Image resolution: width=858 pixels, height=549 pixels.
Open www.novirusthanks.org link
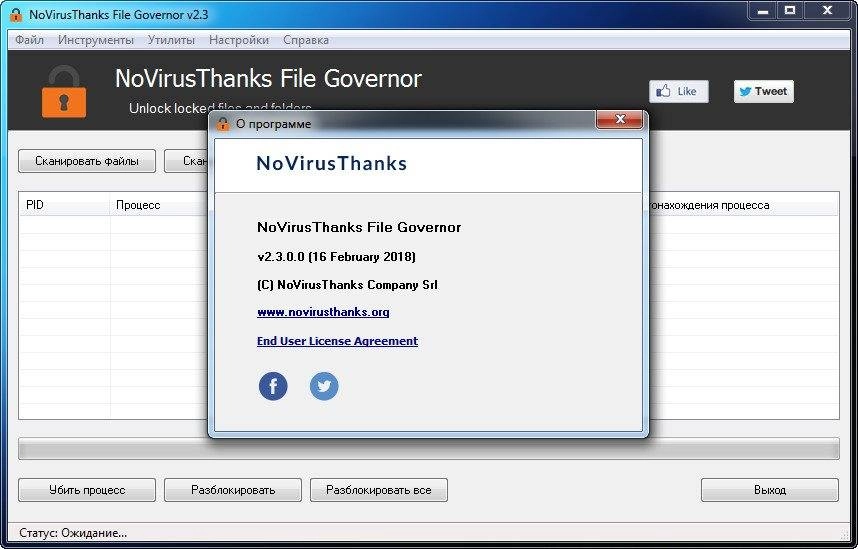pyautogui.click(x=323, y=312)
